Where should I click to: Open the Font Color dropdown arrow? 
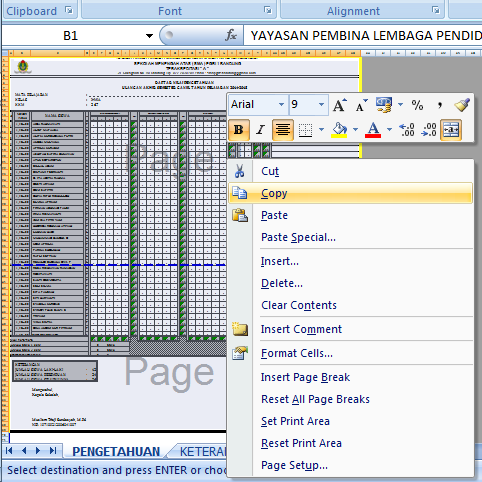(389, 129)
